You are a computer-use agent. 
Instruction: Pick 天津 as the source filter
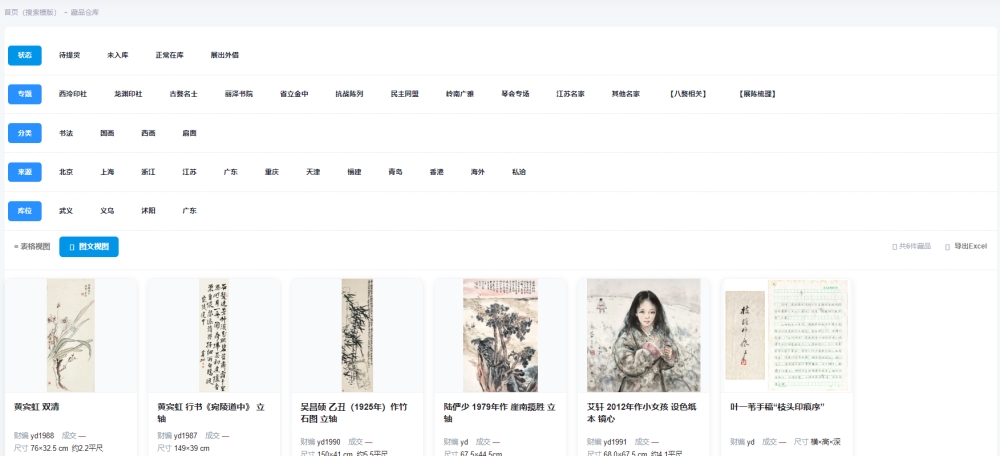tap(313, 172)
